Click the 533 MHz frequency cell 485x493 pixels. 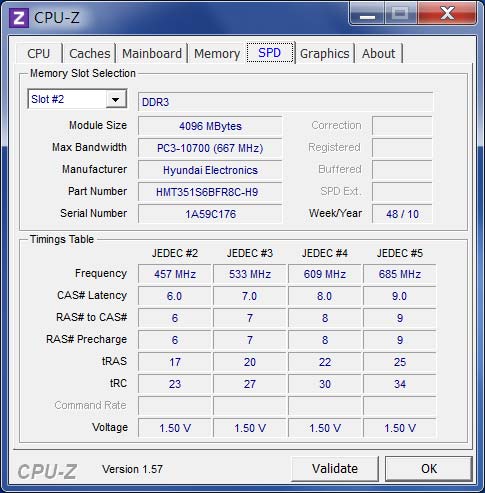250,274
